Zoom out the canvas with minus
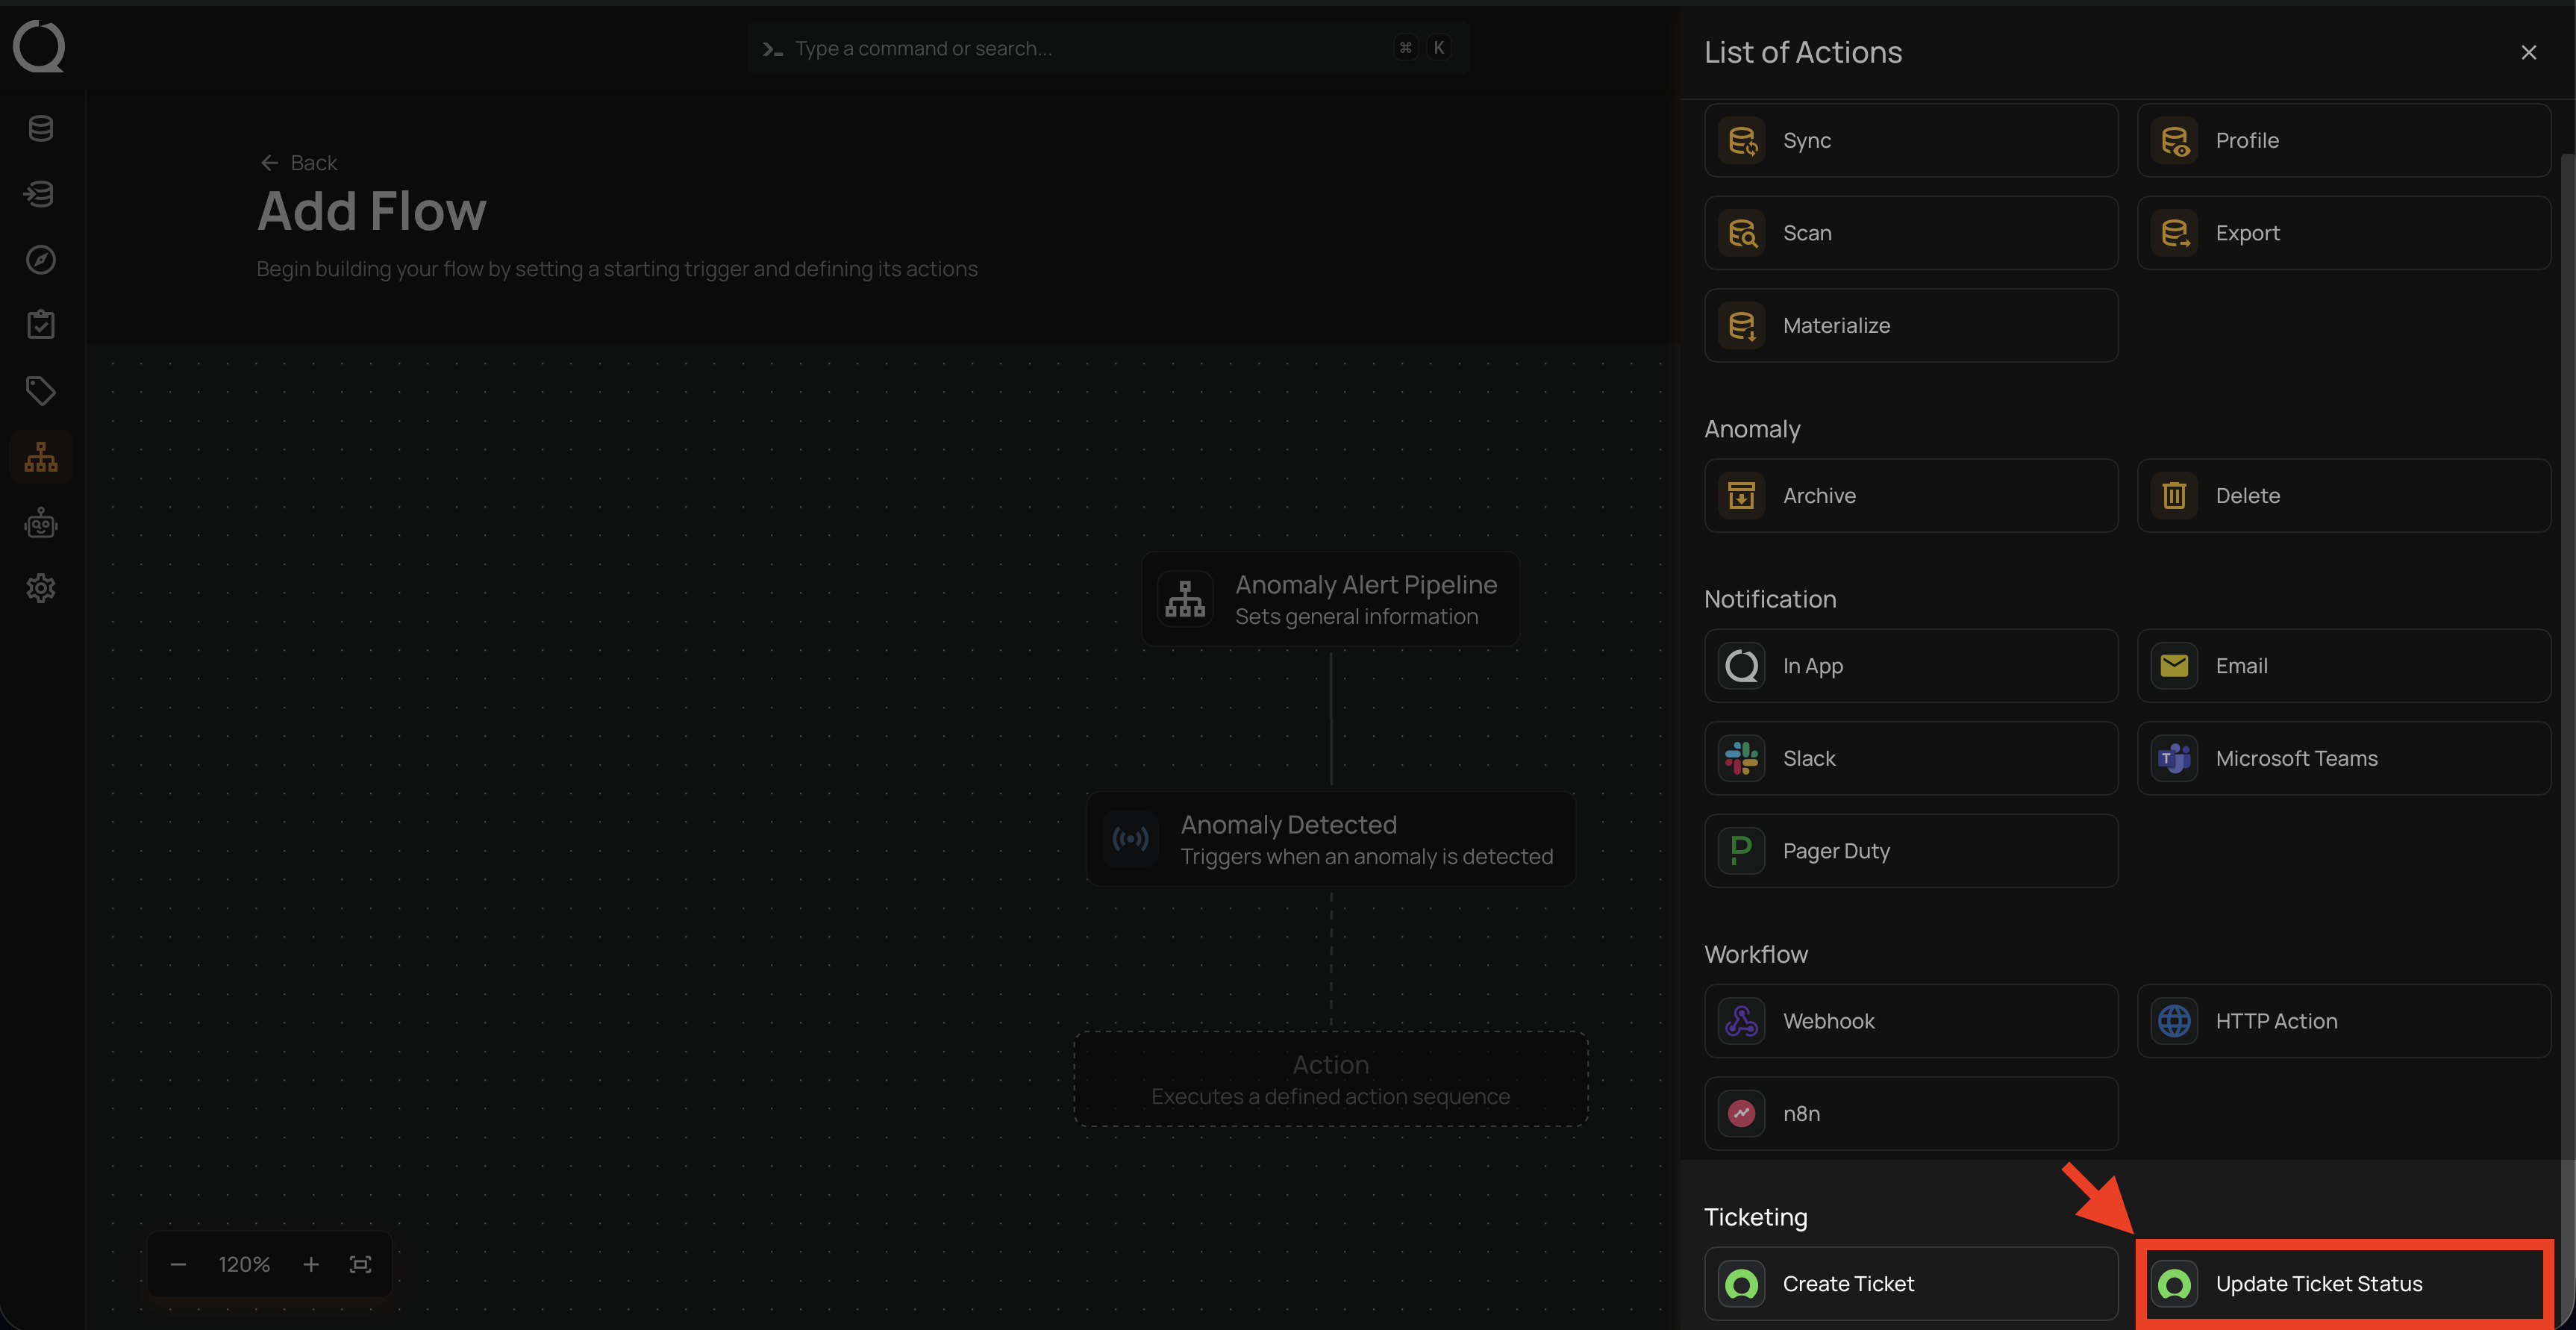This screenshot has width=2576, height=1330. pyautogui.click(x=178, y=1264)
